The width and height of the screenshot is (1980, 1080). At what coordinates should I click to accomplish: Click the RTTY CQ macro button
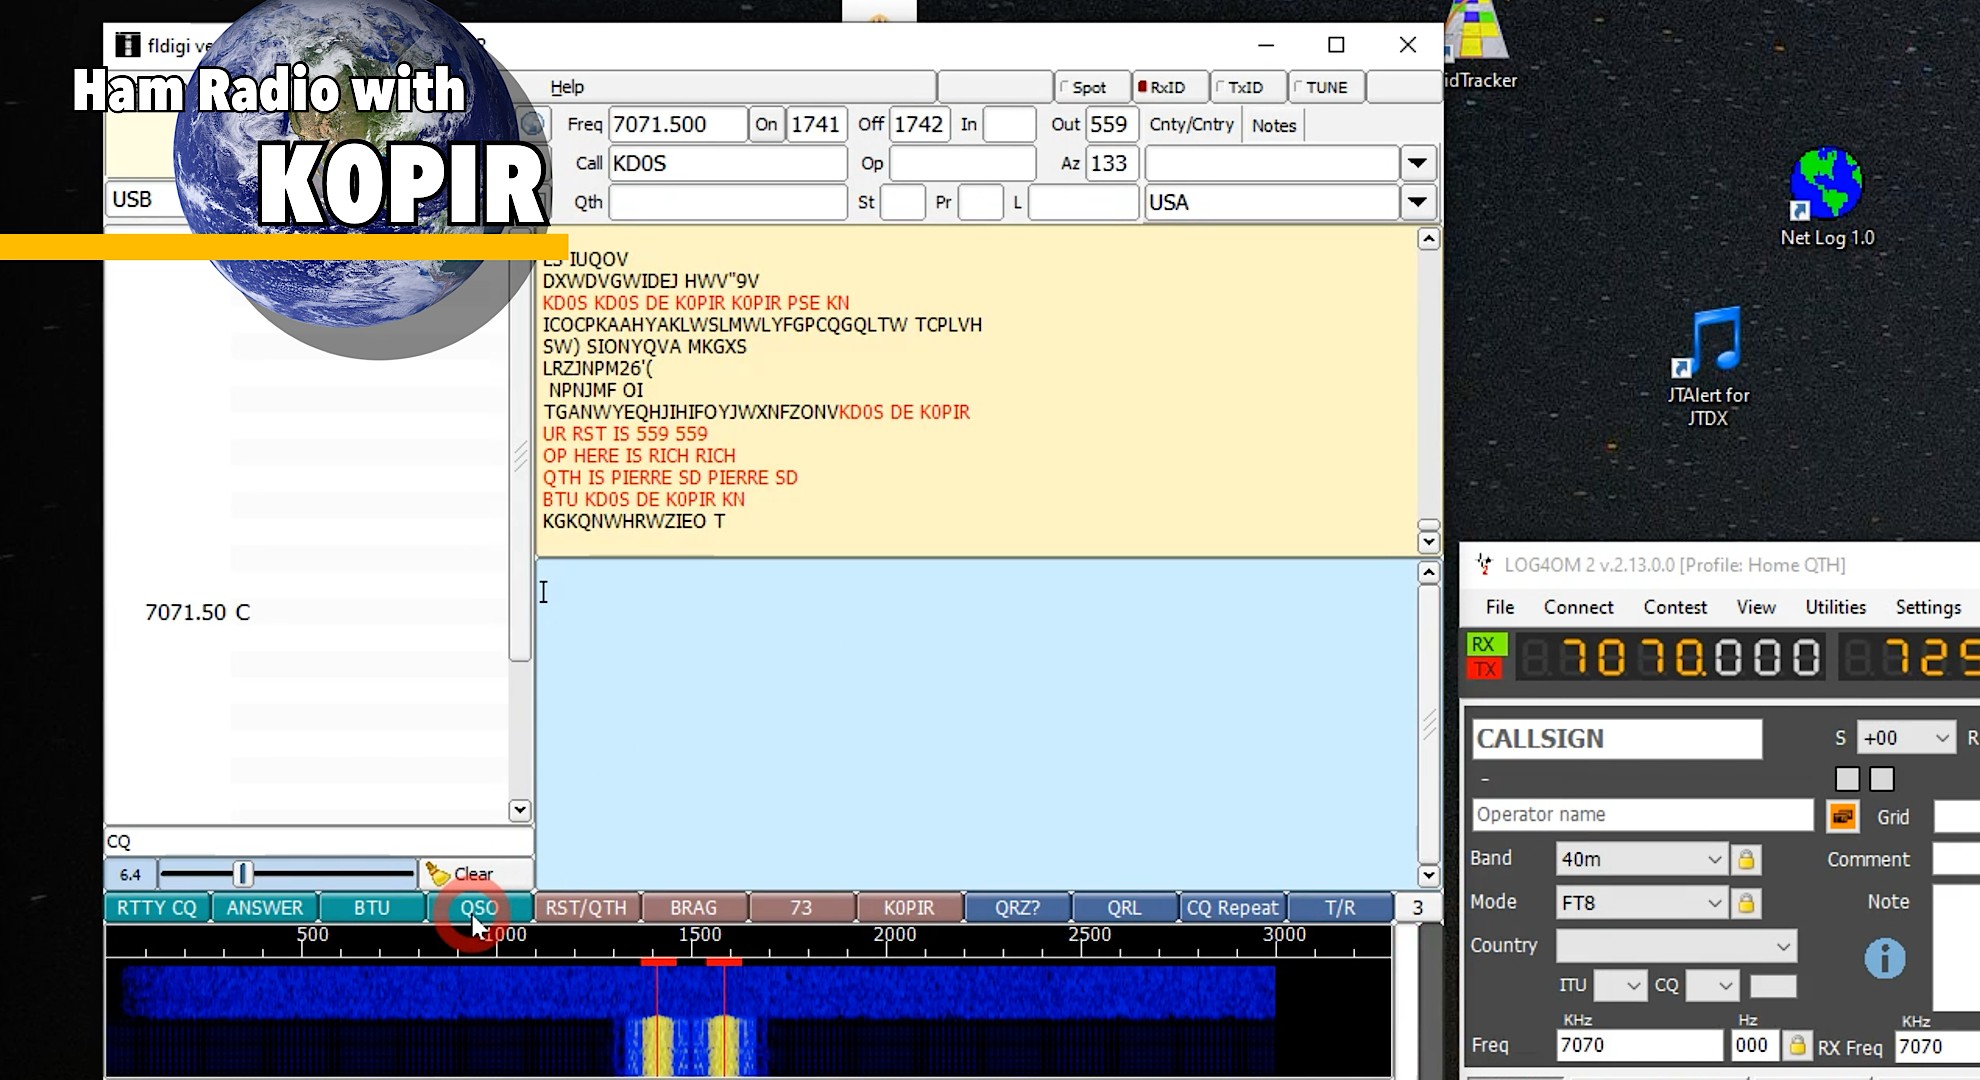[157, 907]
